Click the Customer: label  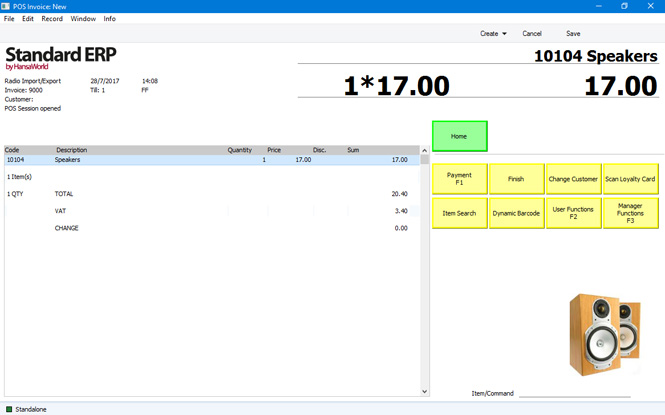(x=19, y=99)
